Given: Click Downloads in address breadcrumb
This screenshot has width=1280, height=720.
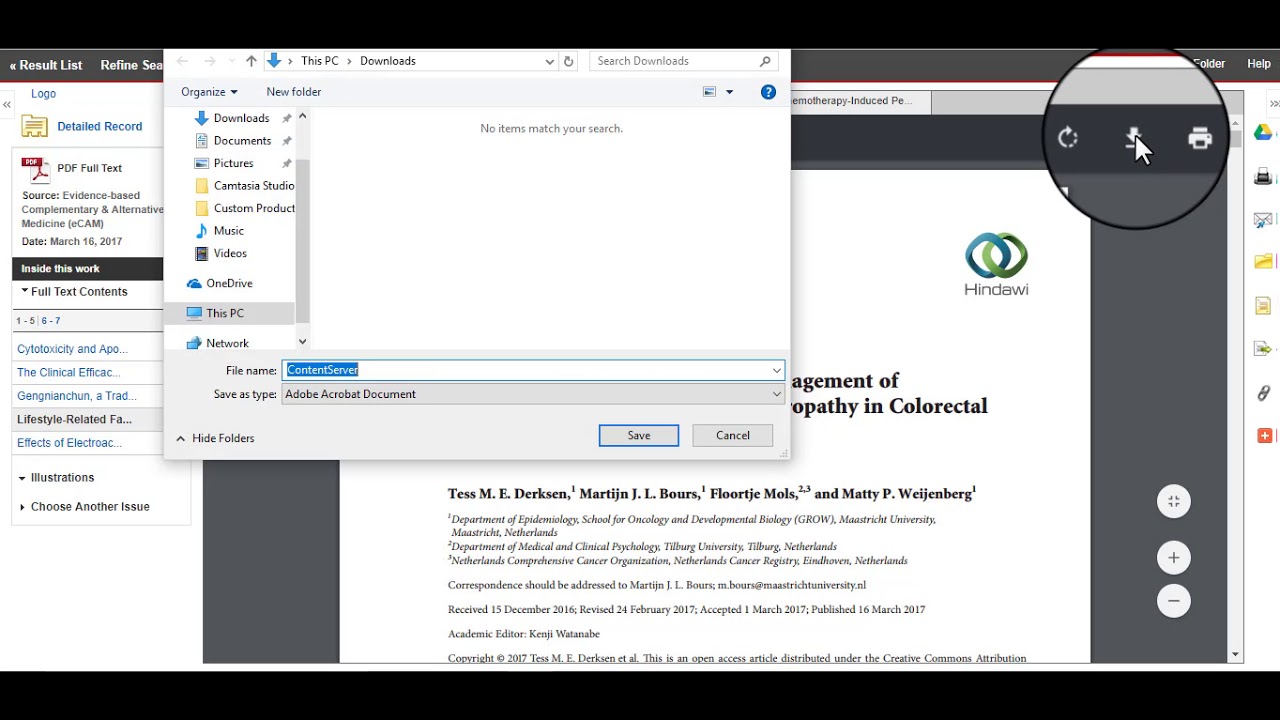Looking at the screenshot, I should coord(388,61).
